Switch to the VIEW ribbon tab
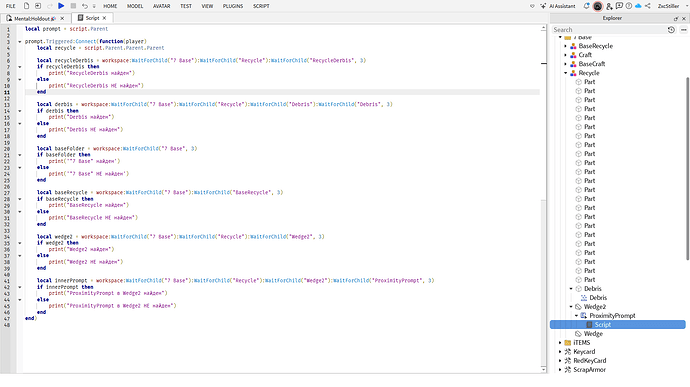This screenshot has height=387, width=690. (207, 6)
